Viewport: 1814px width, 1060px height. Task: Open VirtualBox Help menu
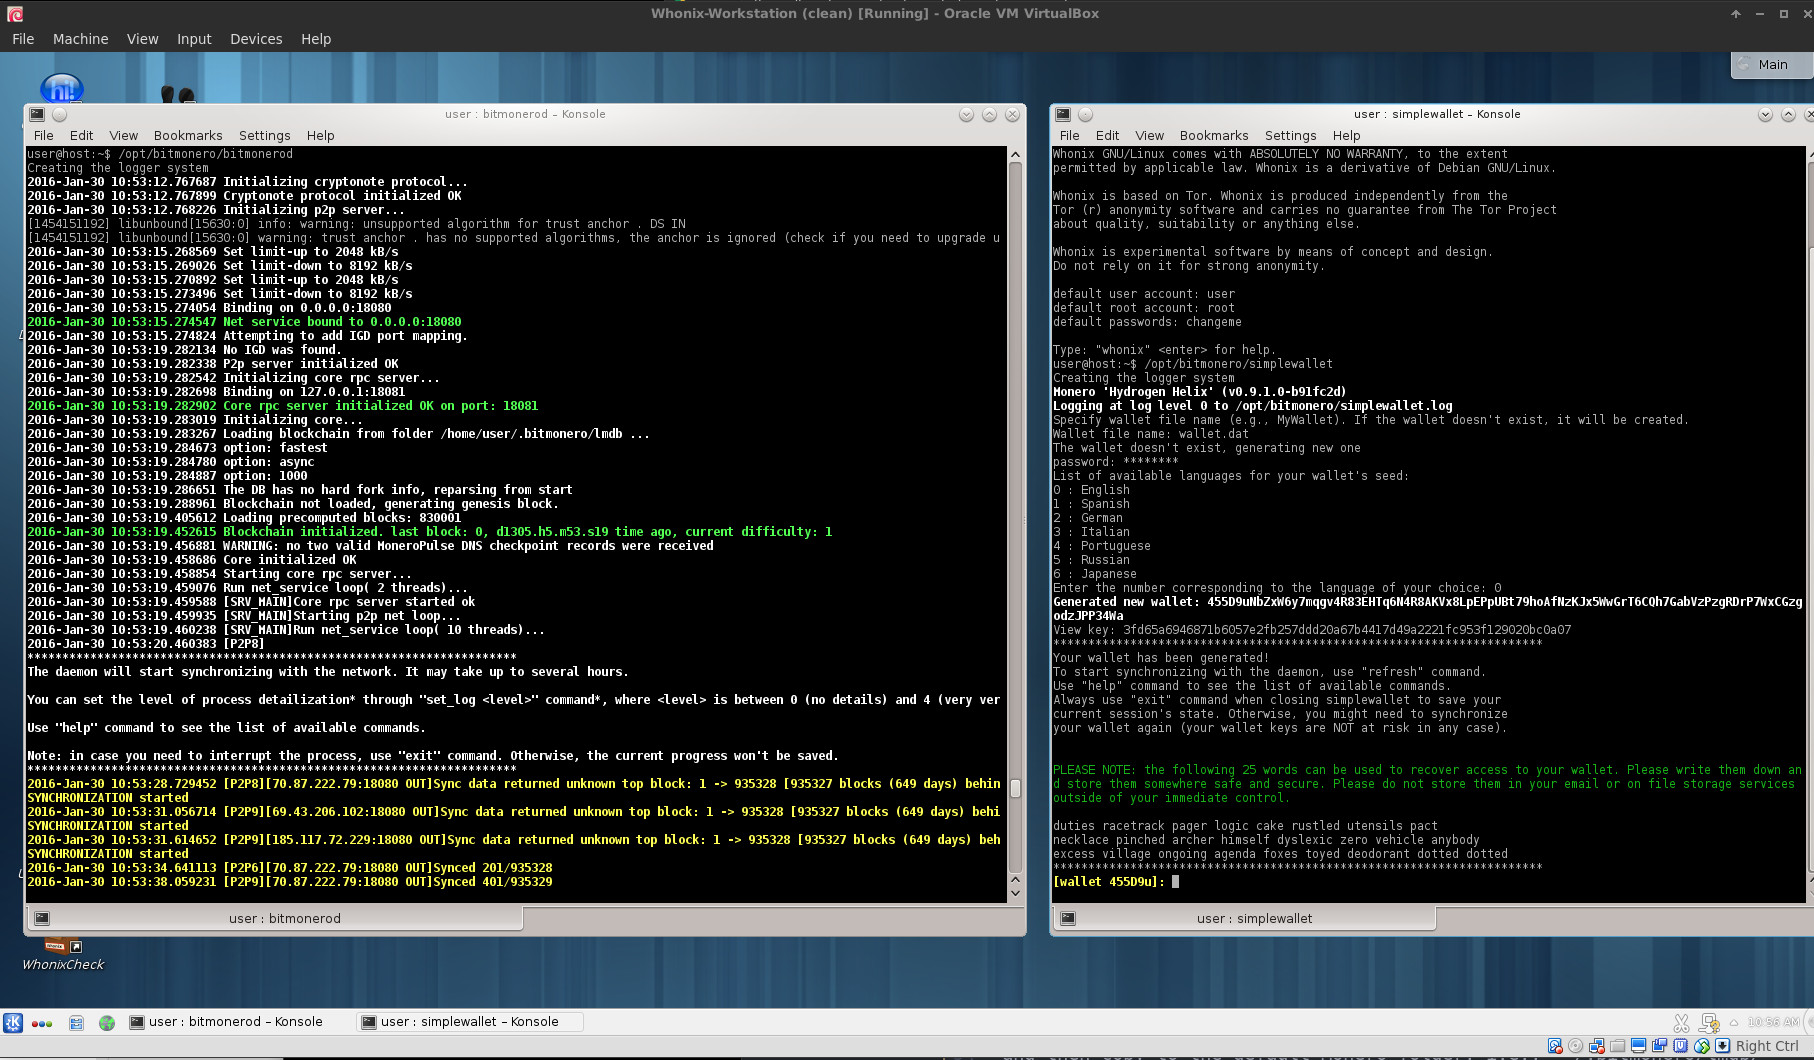coord(316,39)
